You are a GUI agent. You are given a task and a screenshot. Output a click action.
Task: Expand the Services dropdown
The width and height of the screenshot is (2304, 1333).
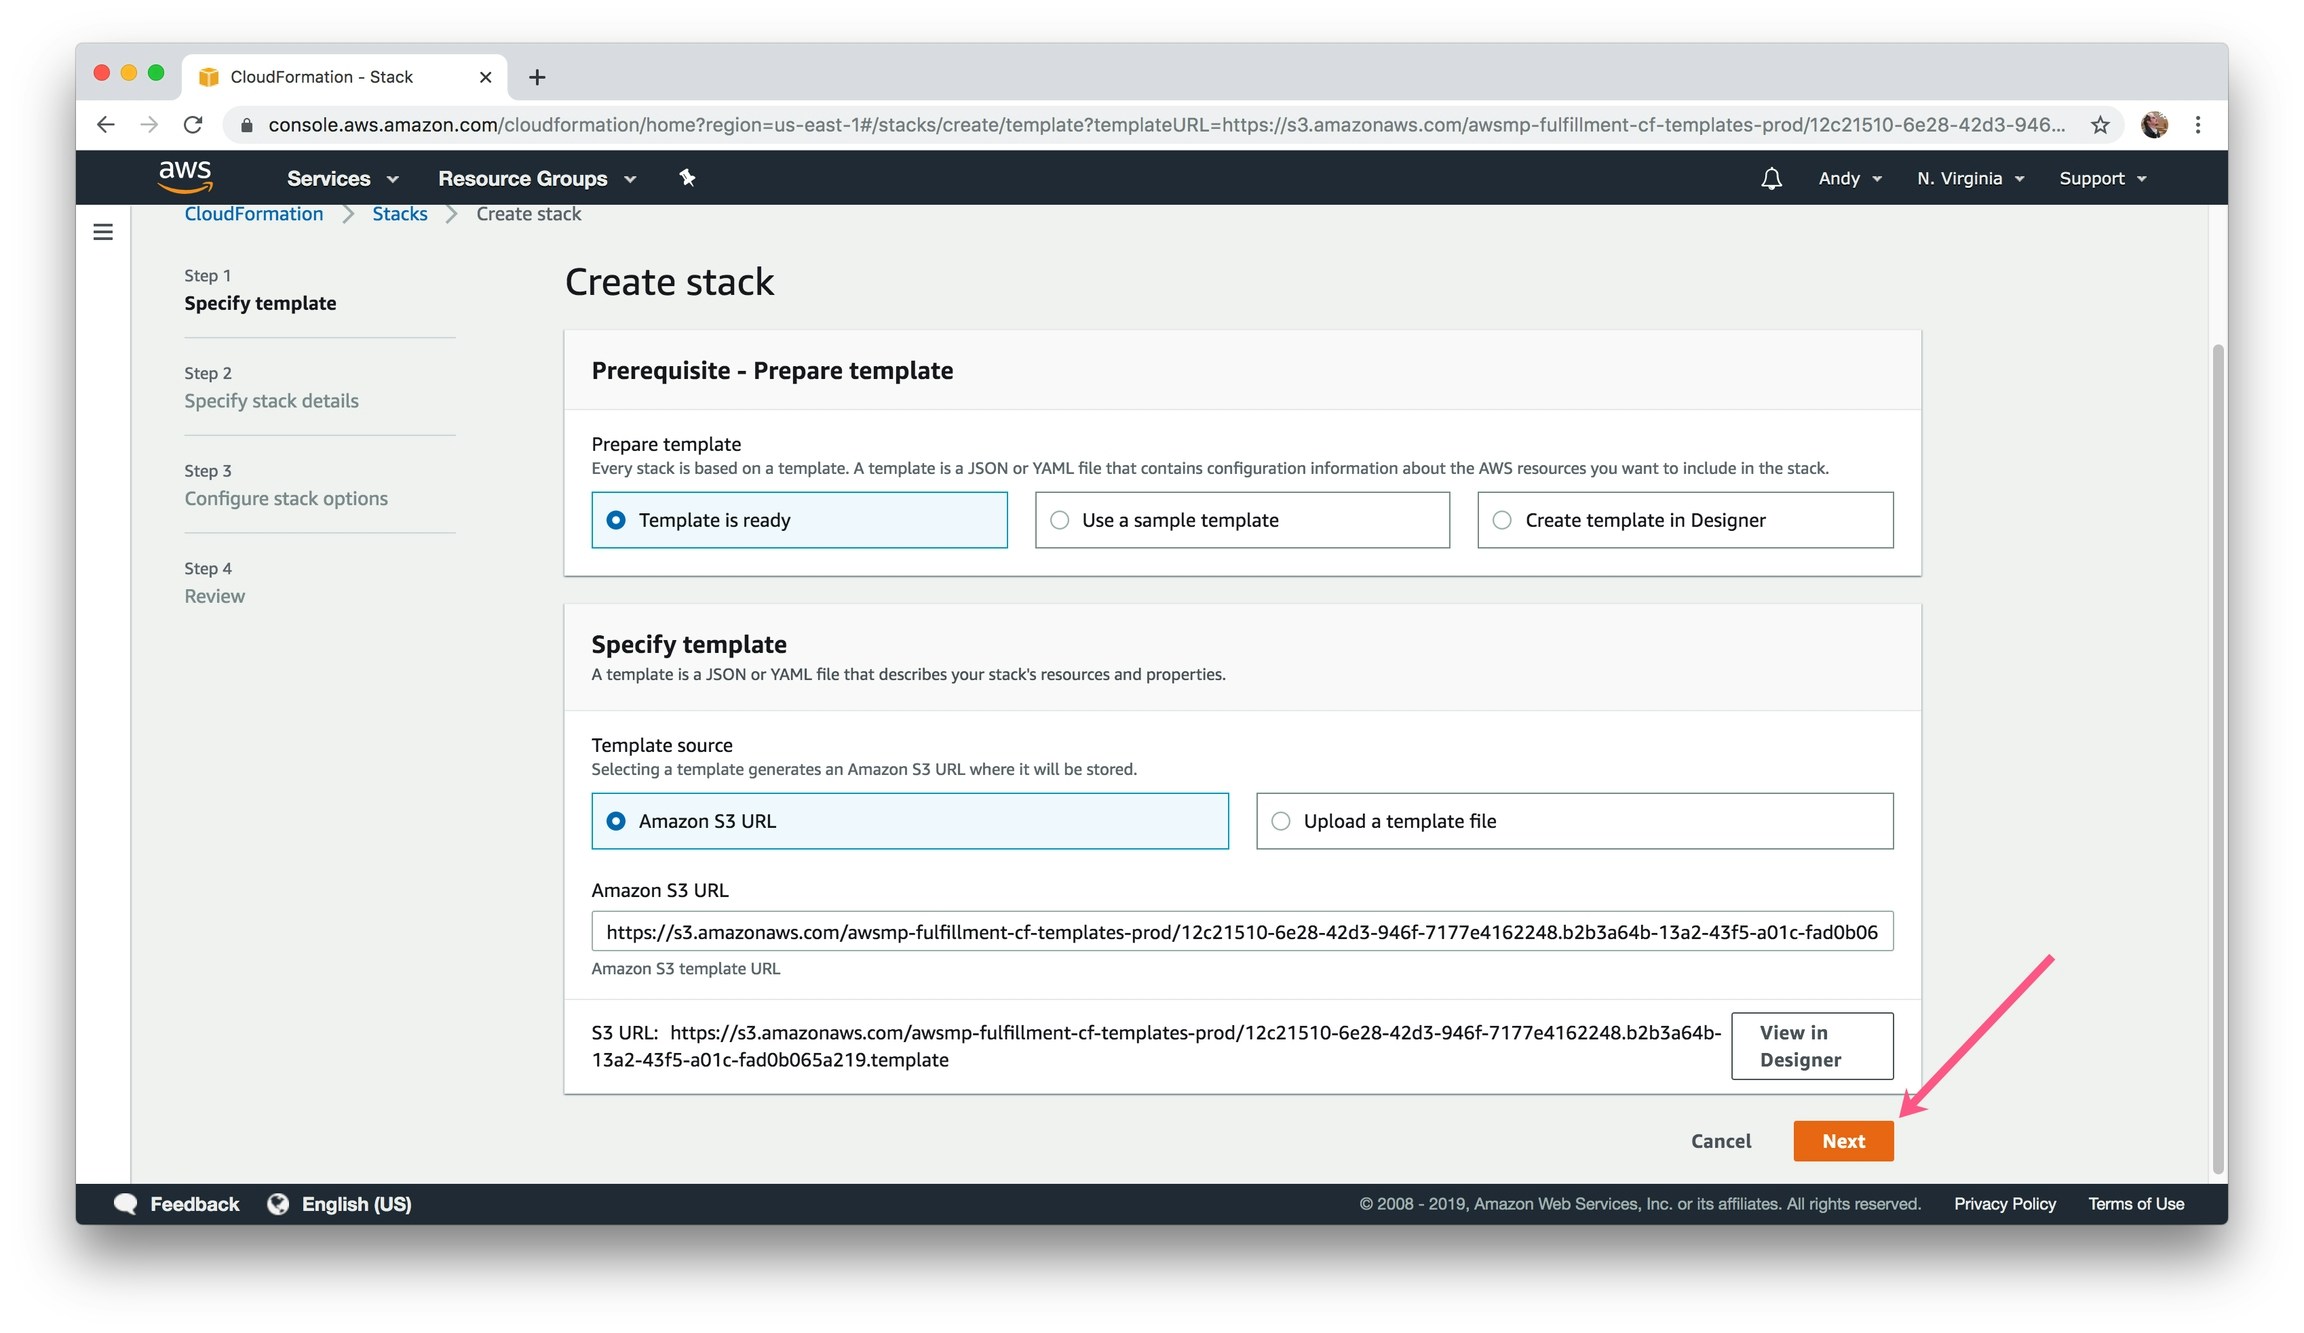point(342,178)
